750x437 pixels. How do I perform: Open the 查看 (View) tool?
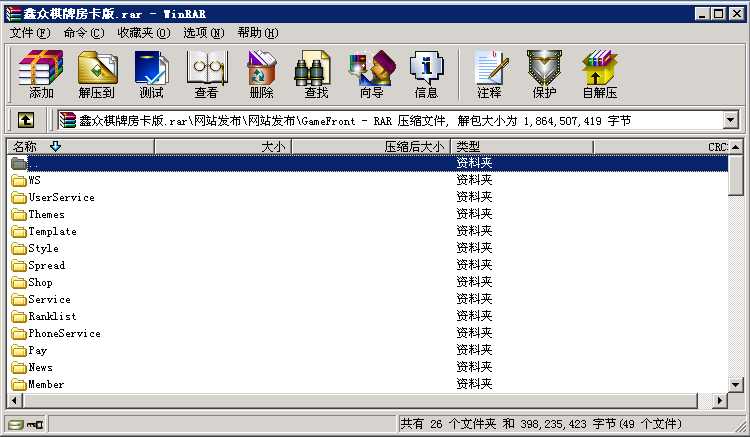point(206,74)
